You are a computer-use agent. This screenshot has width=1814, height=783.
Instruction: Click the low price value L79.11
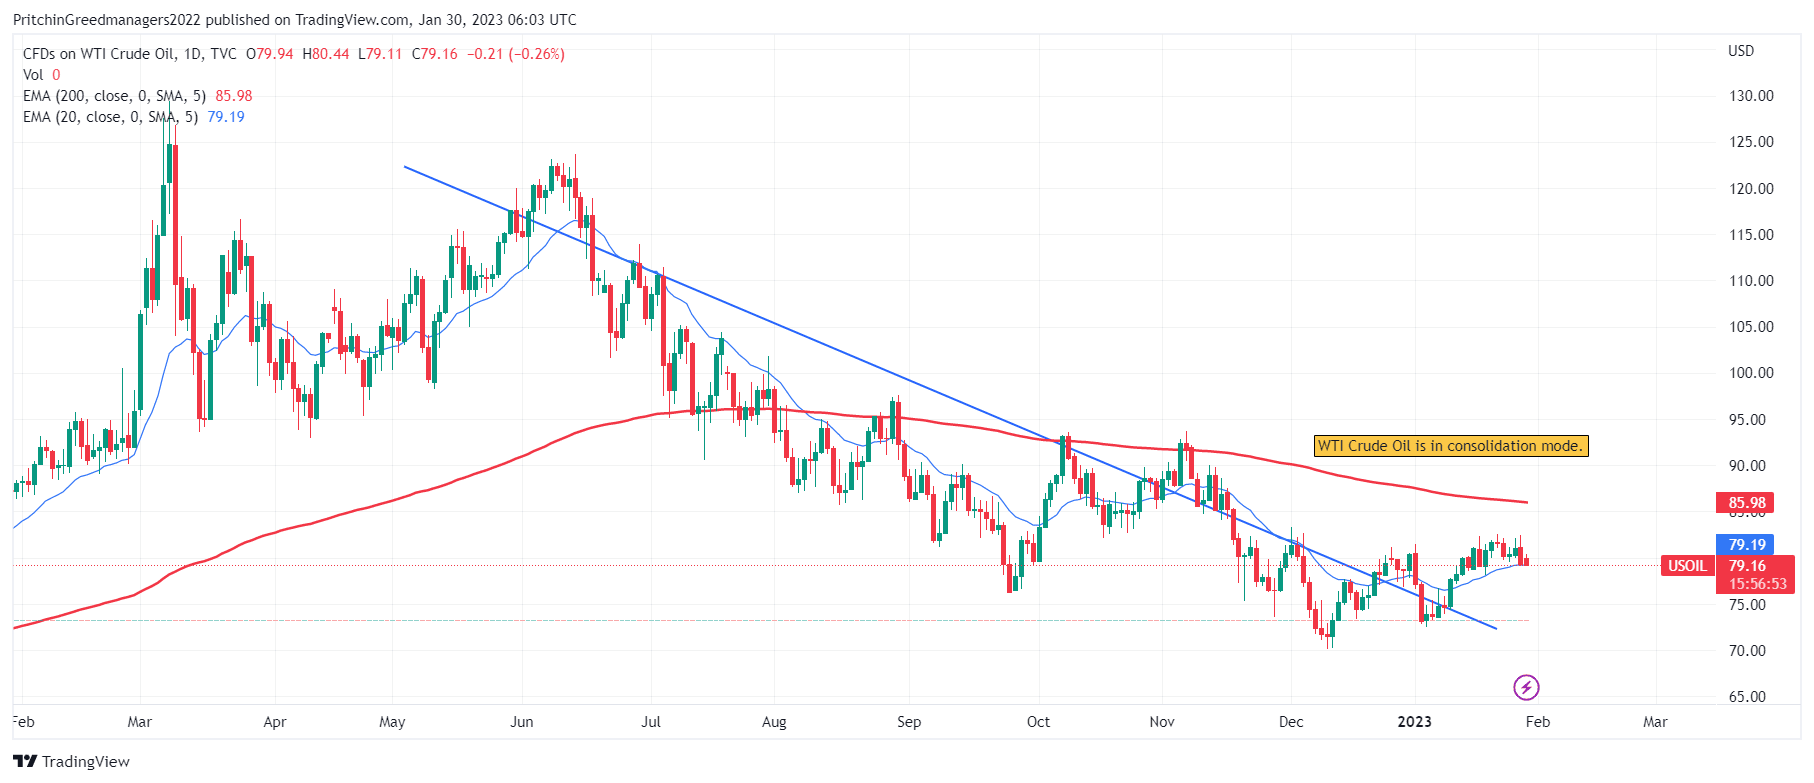point(381,54)
